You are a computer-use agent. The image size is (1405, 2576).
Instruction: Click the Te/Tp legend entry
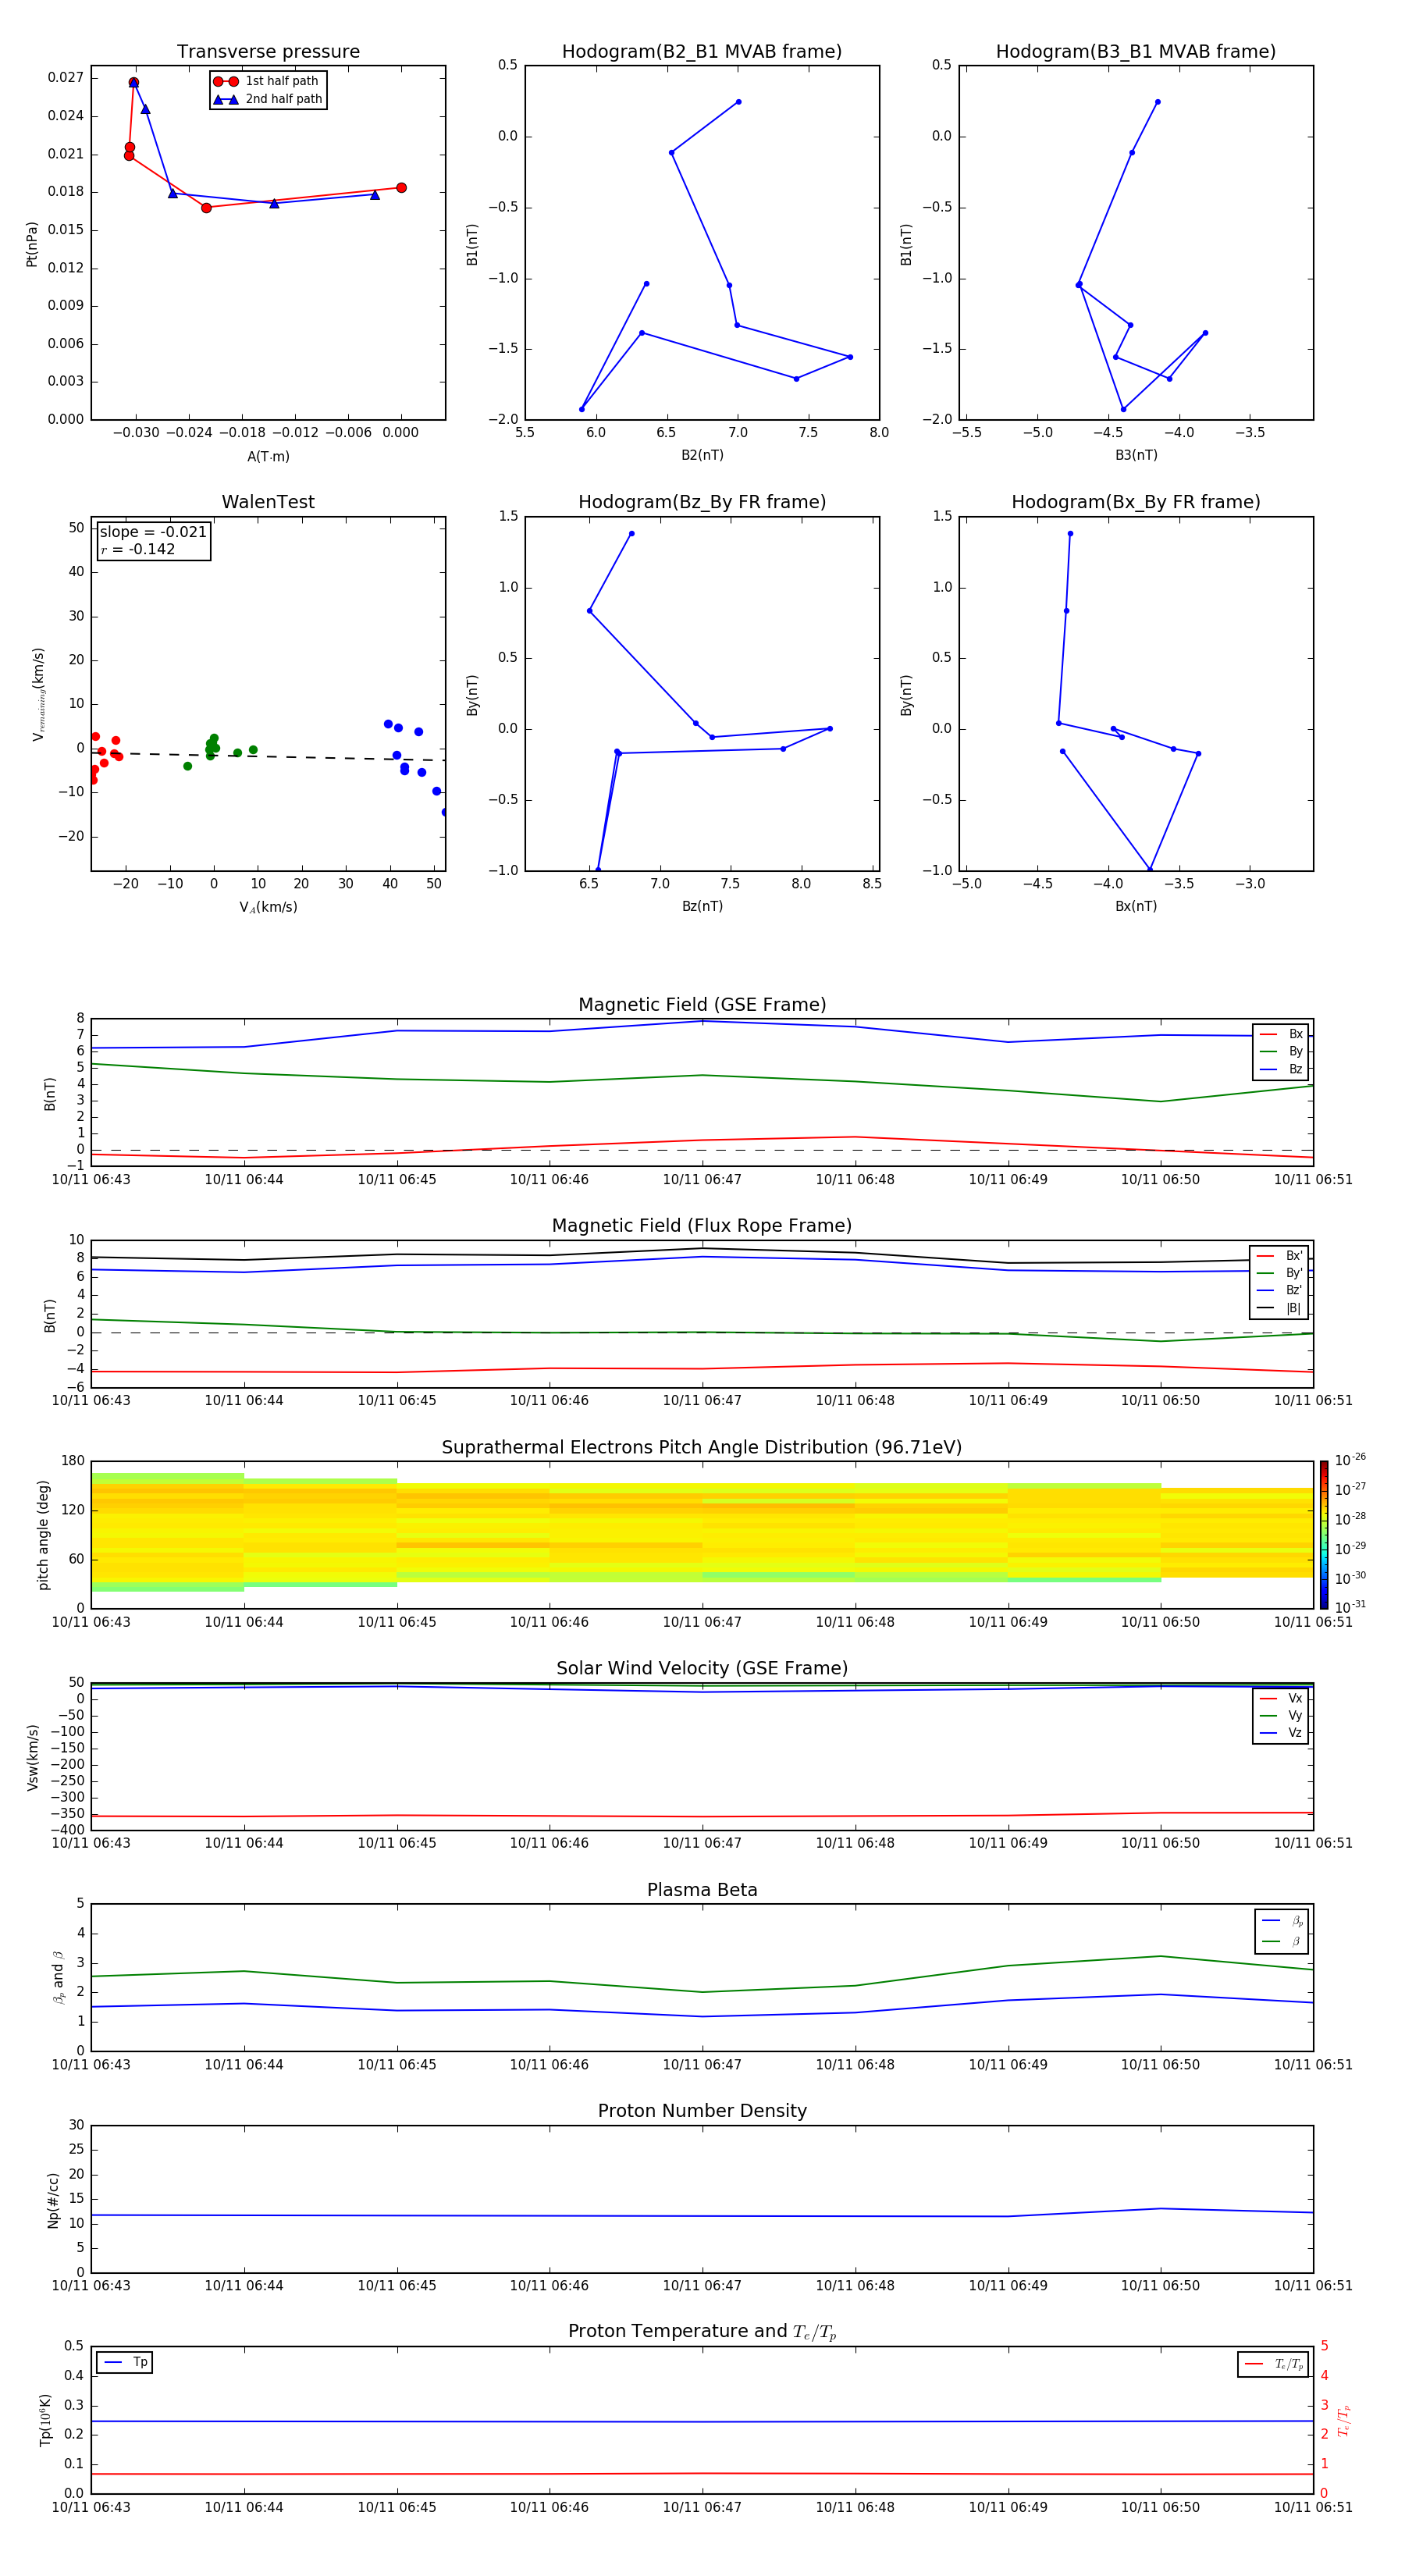point(1288,2365)
